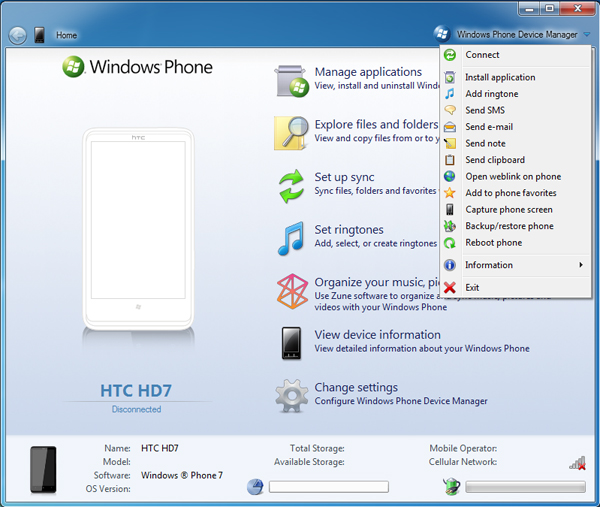The width and height of the screenshot is (600, 507).
Task: Click the Home breadcrumb link
Action: click(x=66, y=35)
